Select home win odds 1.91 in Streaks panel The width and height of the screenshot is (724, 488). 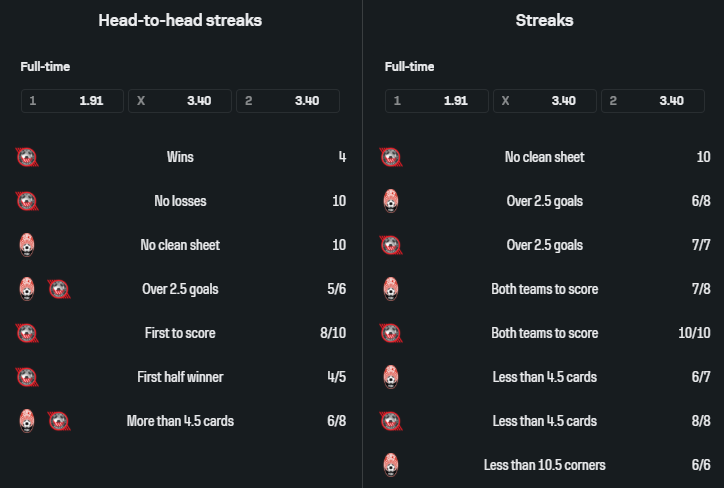pos(437,101)
